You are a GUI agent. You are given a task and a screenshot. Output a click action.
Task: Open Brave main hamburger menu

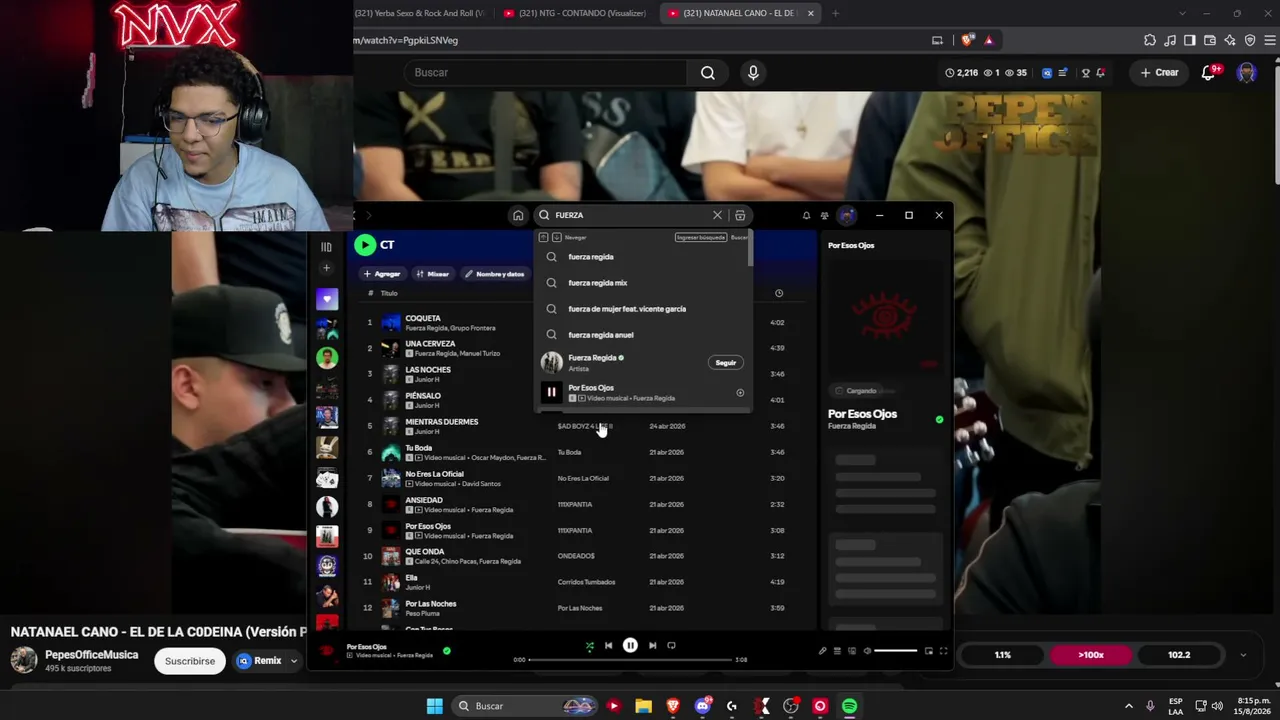pos(1270,40)
